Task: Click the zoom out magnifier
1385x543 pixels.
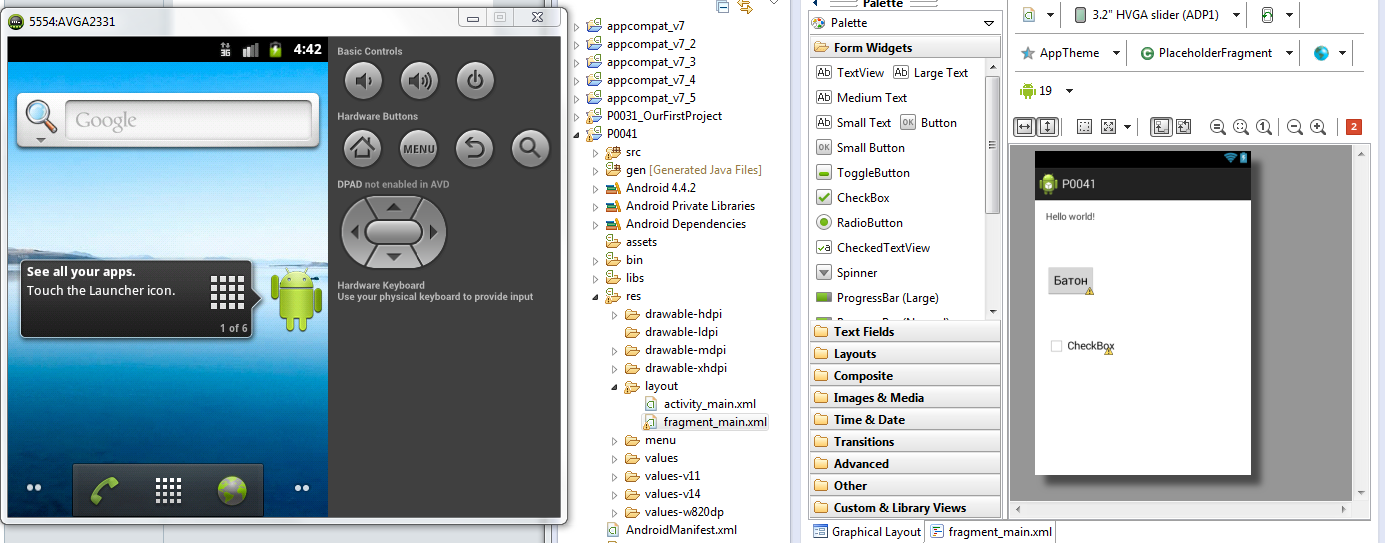Action: 1294,127
